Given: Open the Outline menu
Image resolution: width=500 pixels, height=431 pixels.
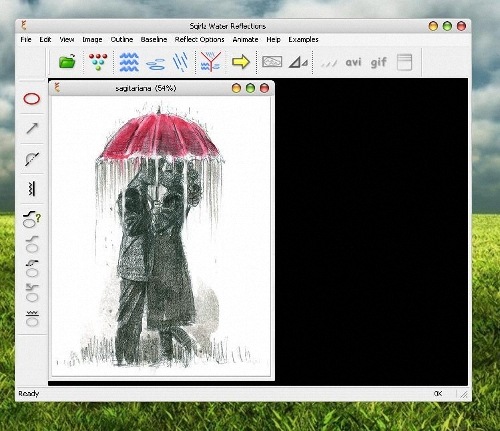Looking at the screenshot, I should tap(122, 40).
